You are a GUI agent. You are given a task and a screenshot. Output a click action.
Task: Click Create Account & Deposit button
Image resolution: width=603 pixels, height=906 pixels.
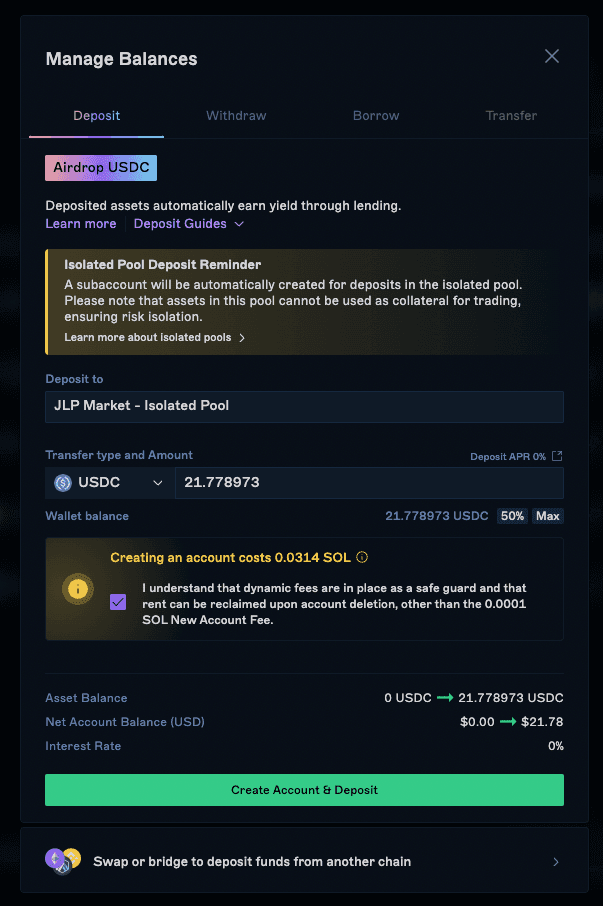[304, 790]
